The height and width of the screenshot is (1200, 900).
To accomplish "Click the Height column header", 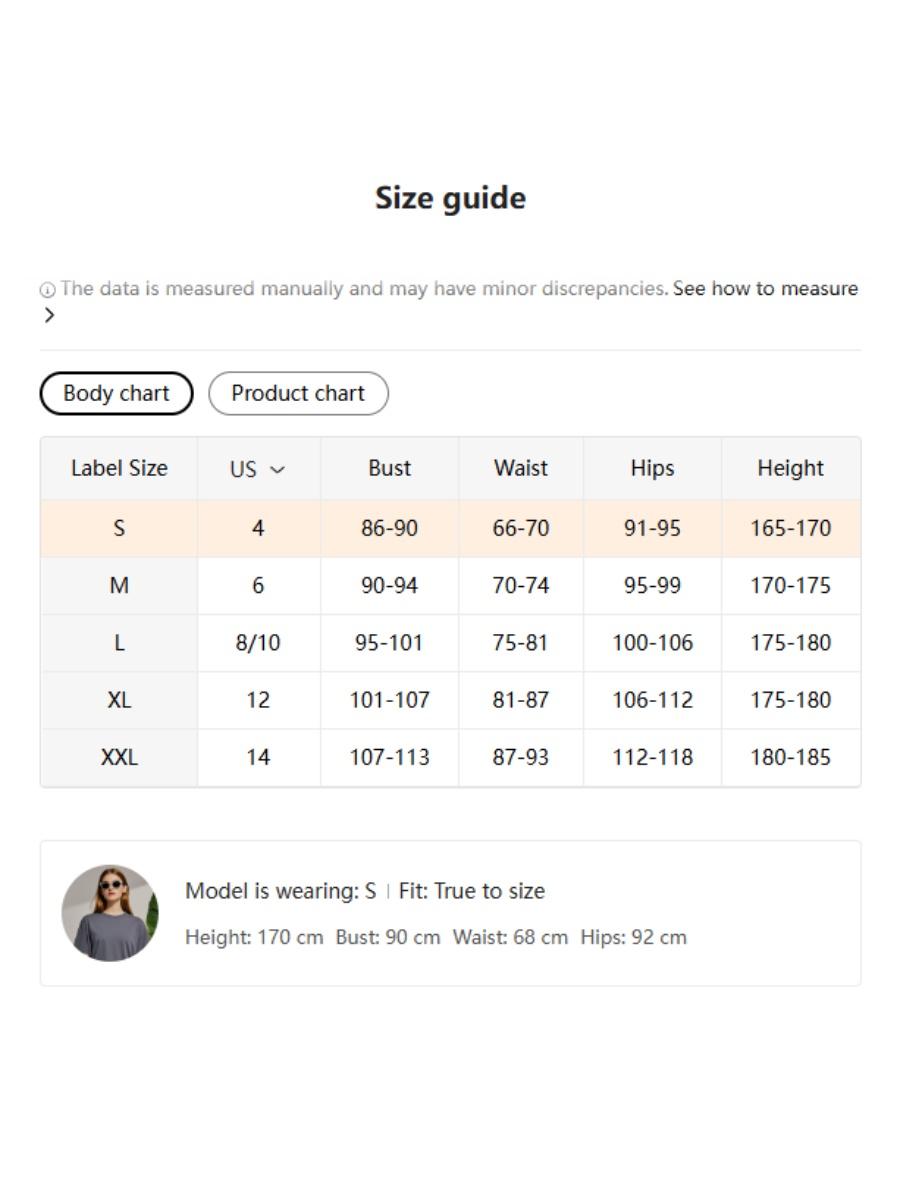I will [790, 468].
